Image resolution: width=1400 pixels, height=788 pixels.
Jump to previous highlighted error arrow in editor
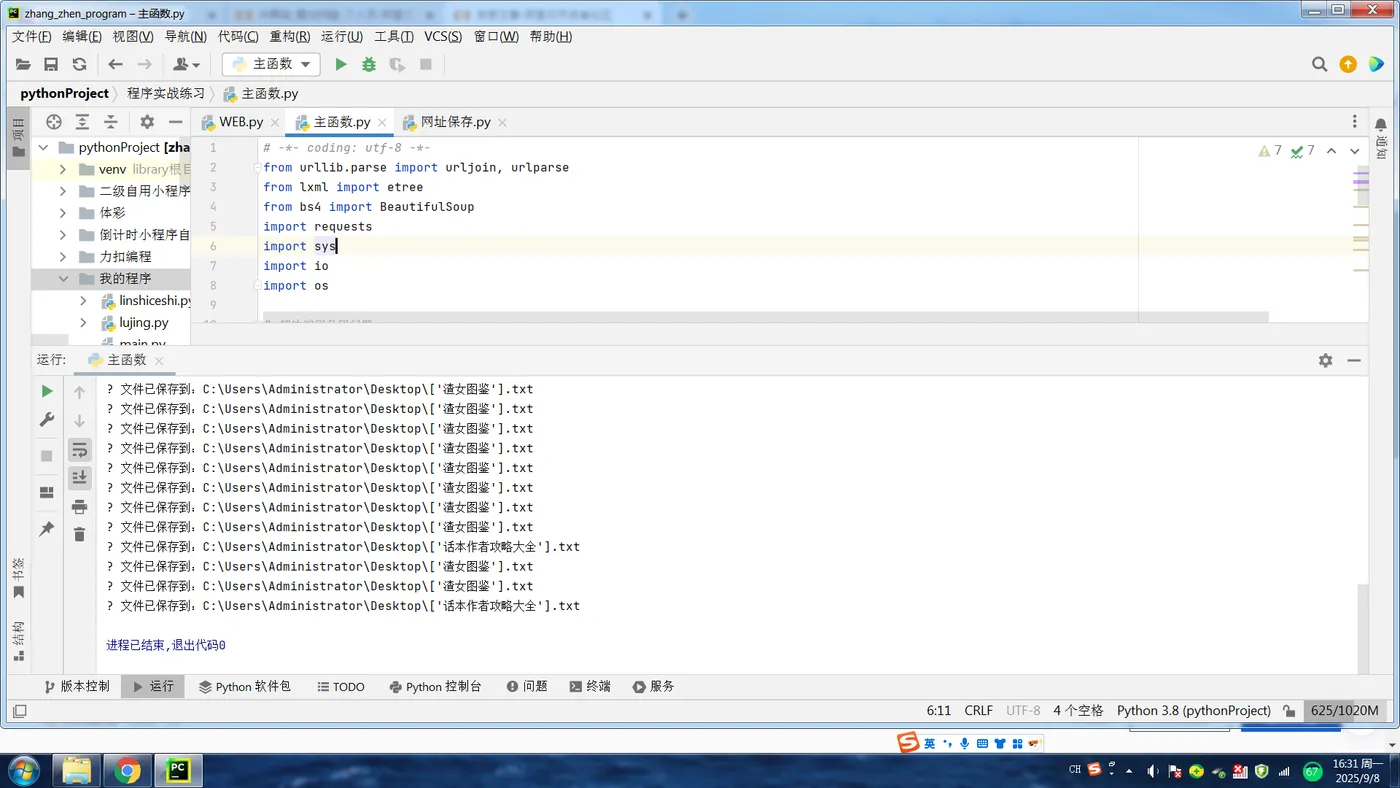[1331, 151]
